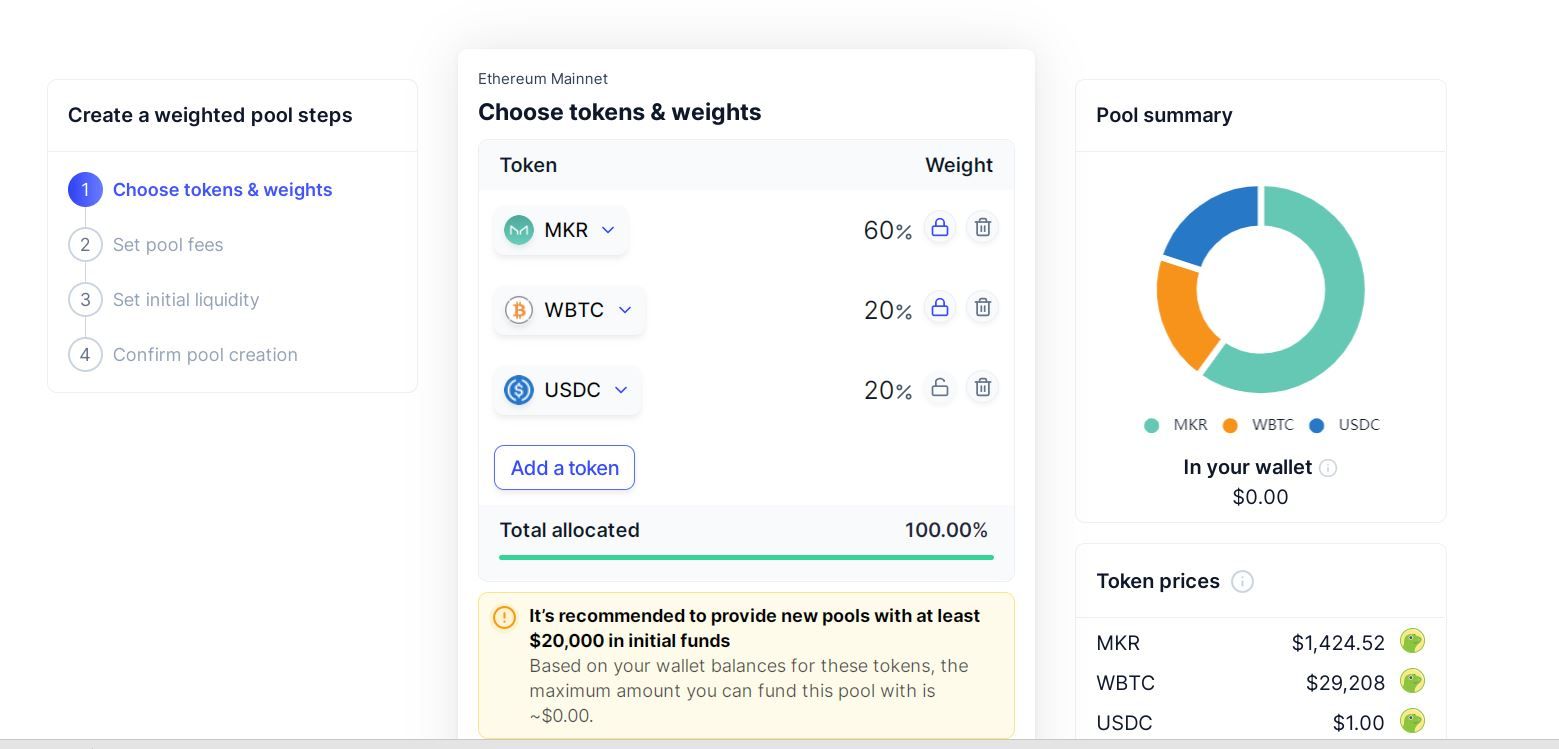Click the Add a token button

[564, 468]
